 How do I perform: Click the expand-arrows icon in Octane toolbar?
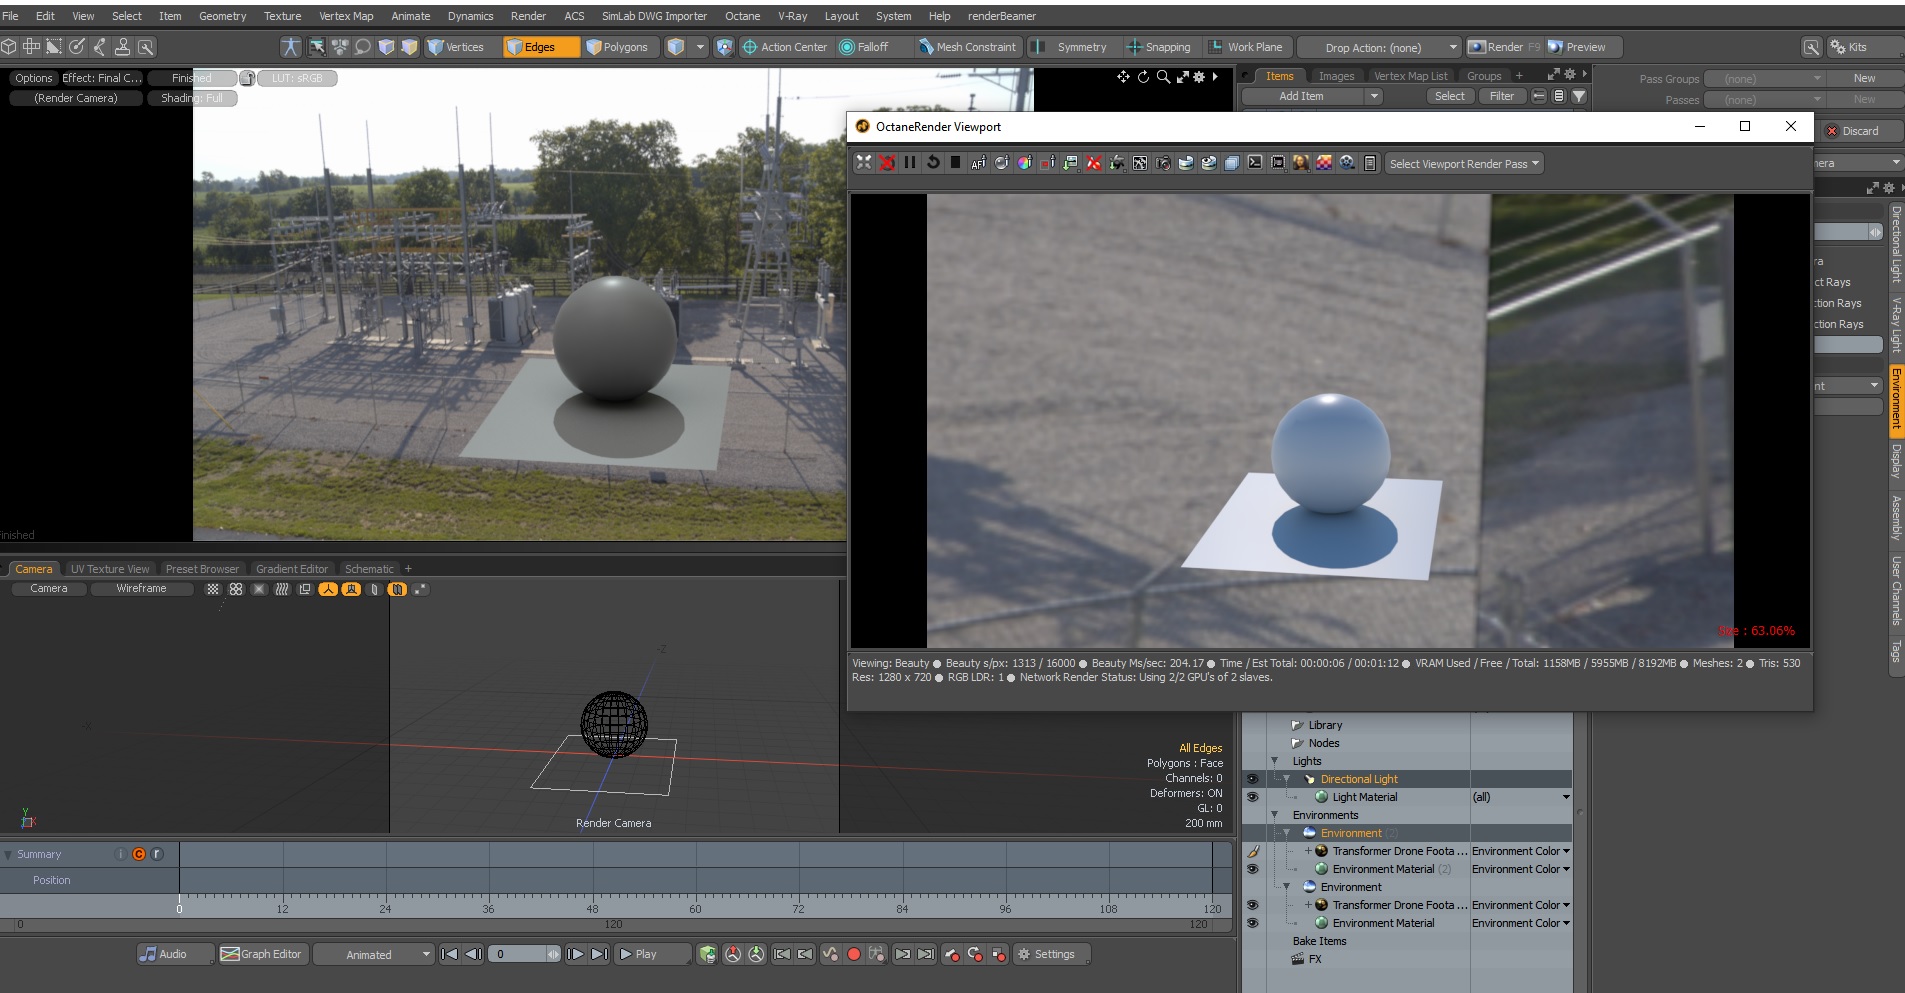tap(864, 163)
